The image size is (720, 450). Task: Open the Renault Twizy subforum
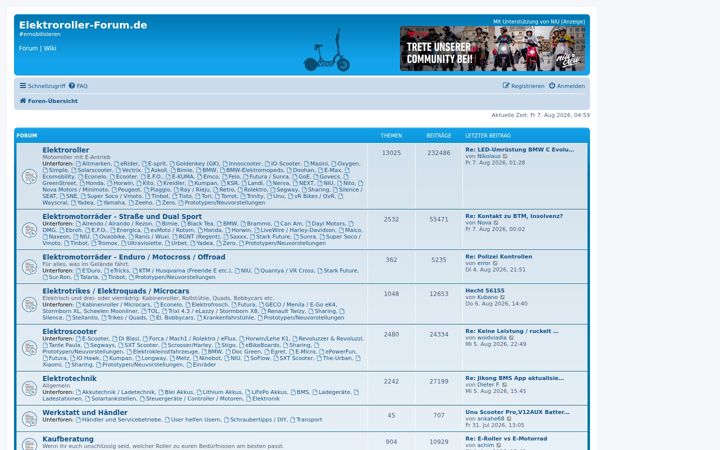coord(286,311)
